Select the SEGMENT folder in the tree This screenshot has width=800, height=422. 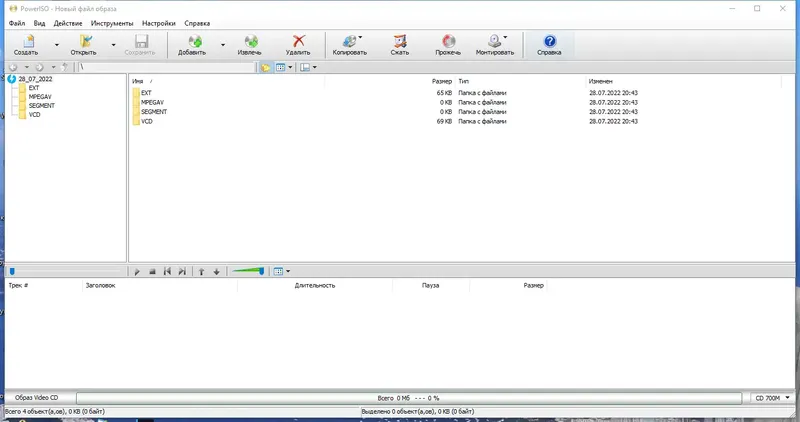click(x=42, y=106)
